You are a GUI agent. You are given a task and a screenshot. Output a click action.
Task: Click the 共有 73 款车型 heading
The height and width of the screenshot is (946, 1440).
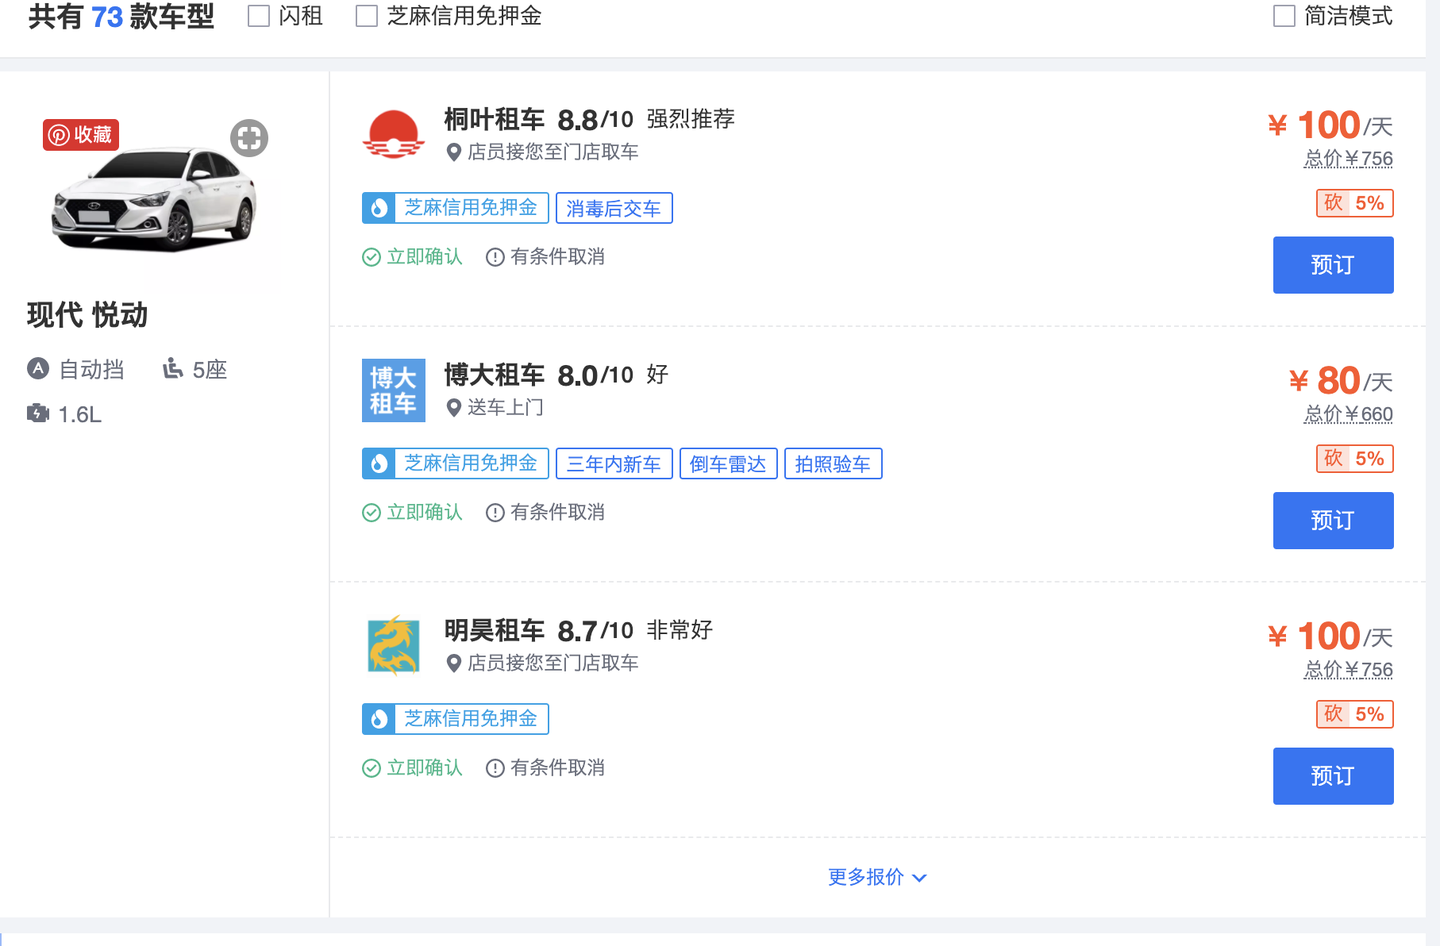(x=121, y=16)
